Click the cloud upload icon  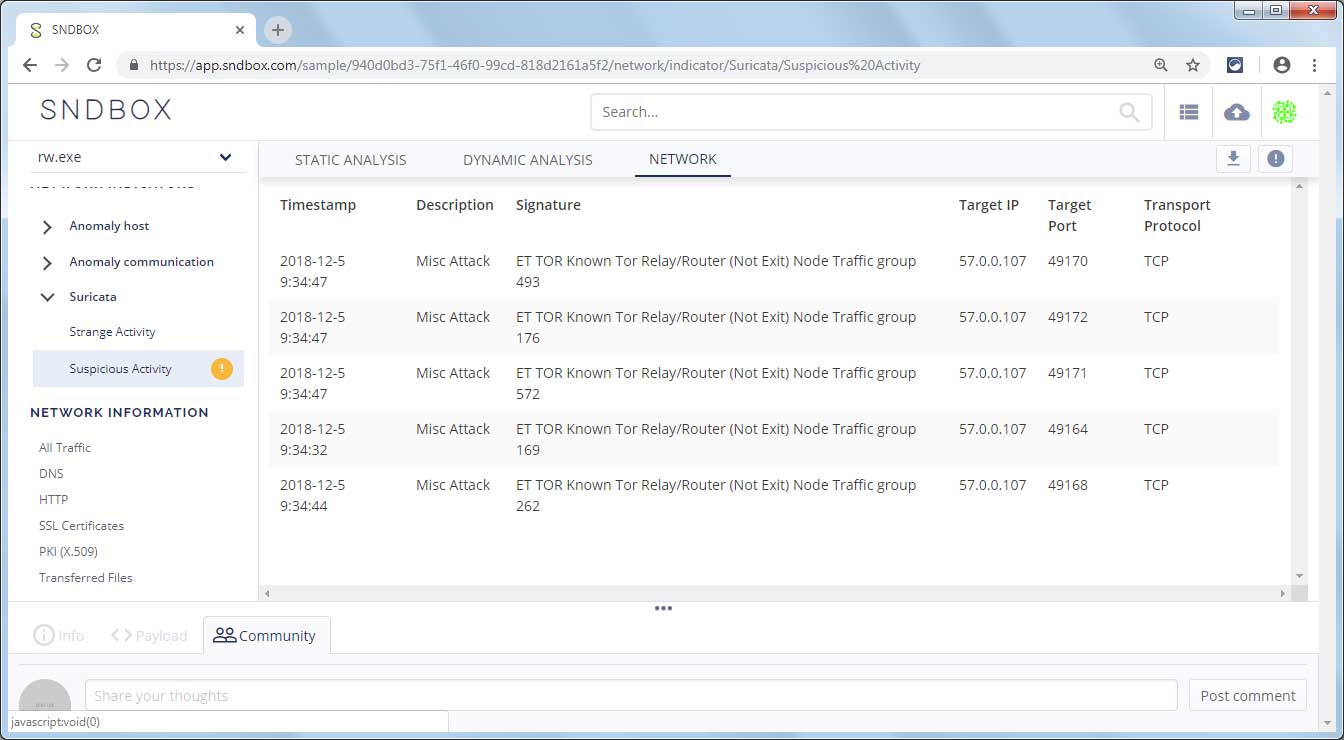pos(1237,112)
